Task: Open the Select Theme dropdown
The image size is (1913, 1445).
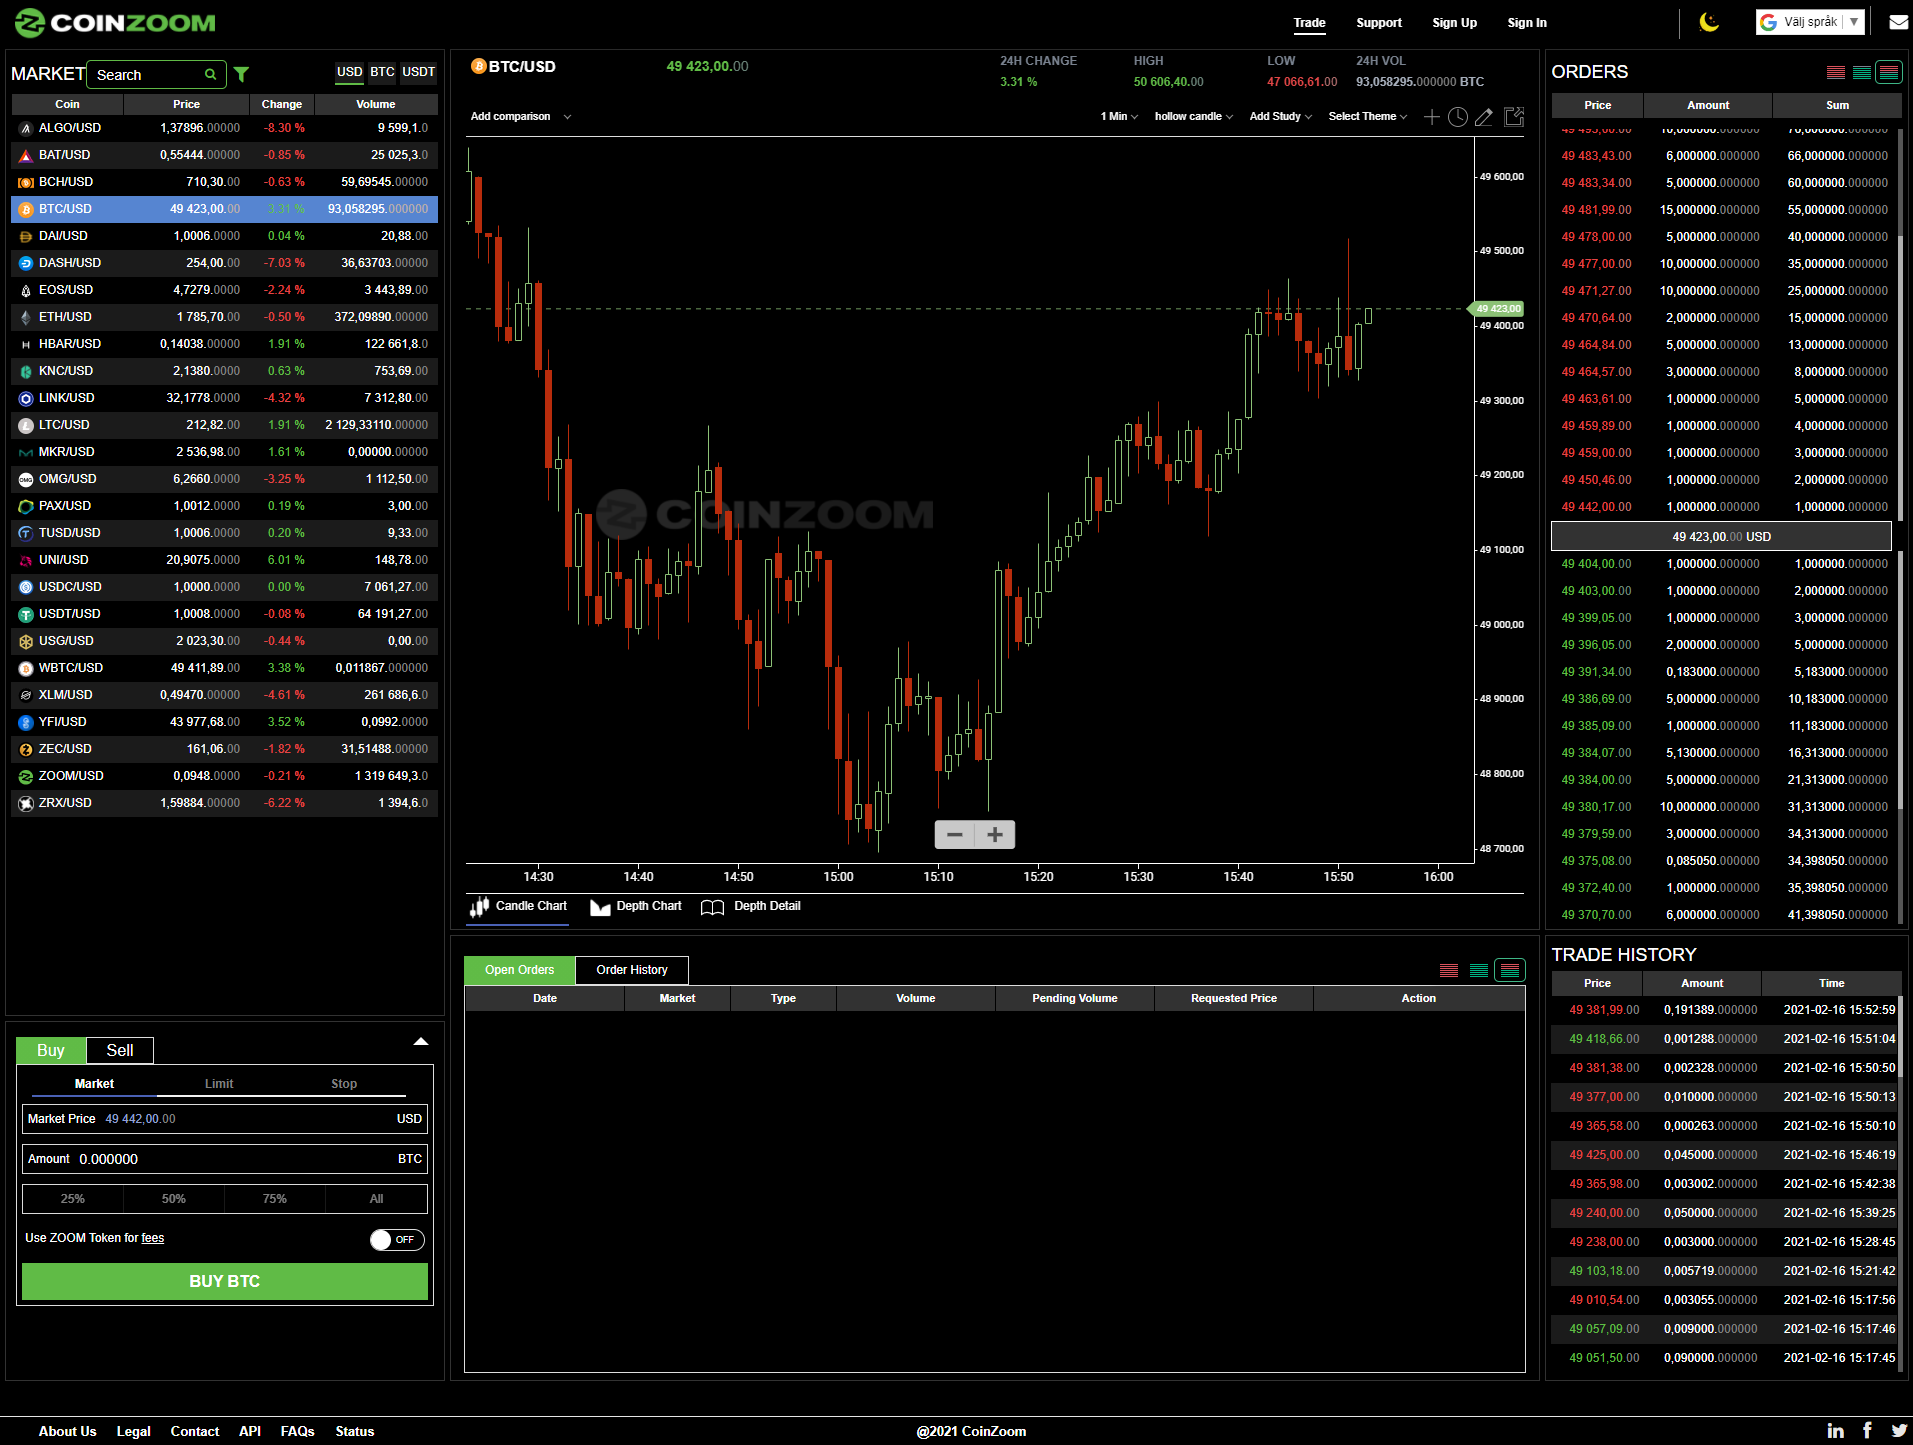Action: [x=1367, y=117]
